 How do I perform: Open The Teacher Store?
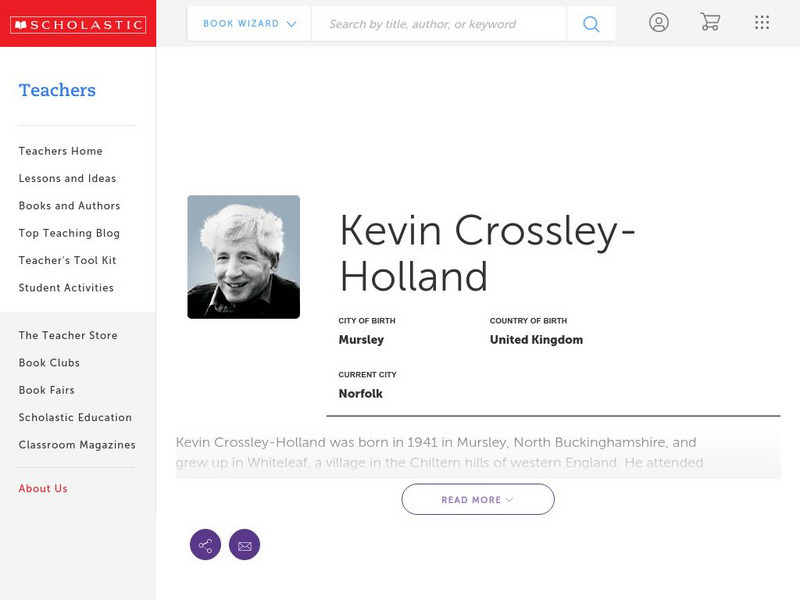68,336
